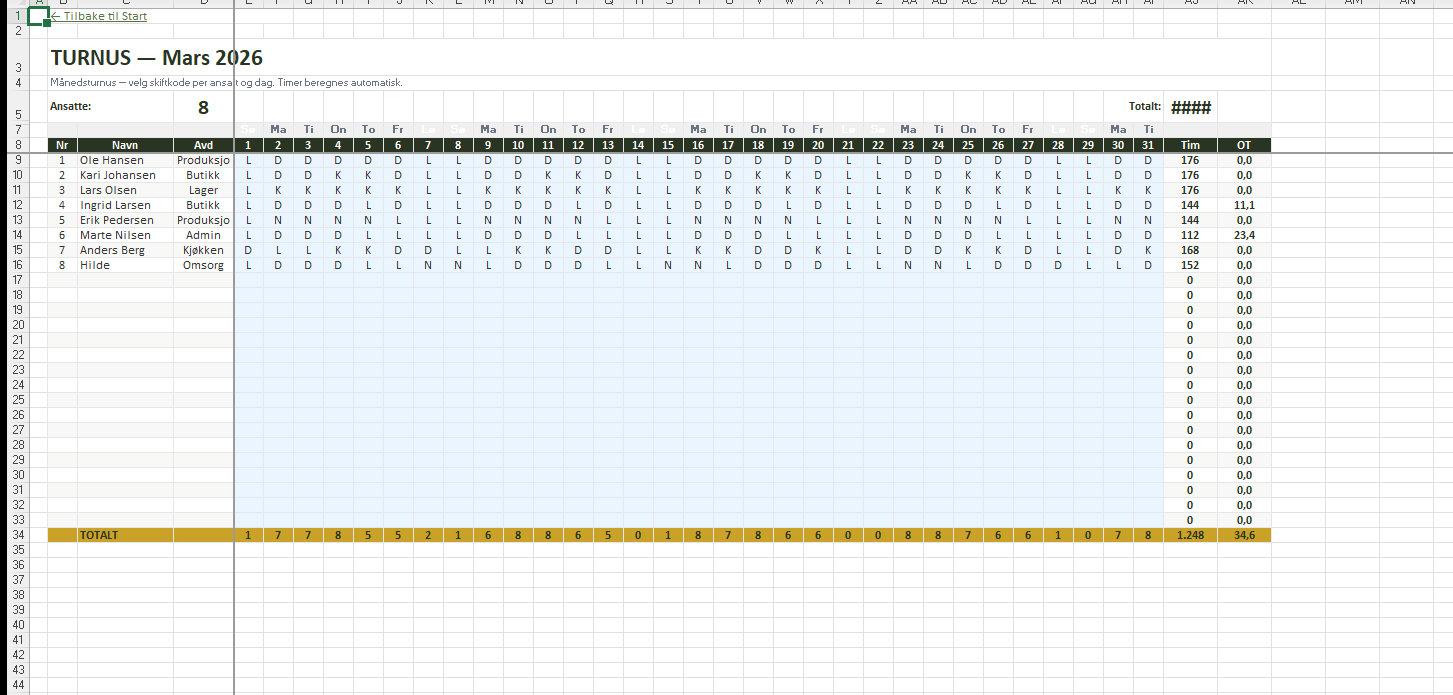Image resolution: width=1453 pixels, height=695 pixels.
Task: Click the Ansatte count cell showing 8
Action: [203, 108]
